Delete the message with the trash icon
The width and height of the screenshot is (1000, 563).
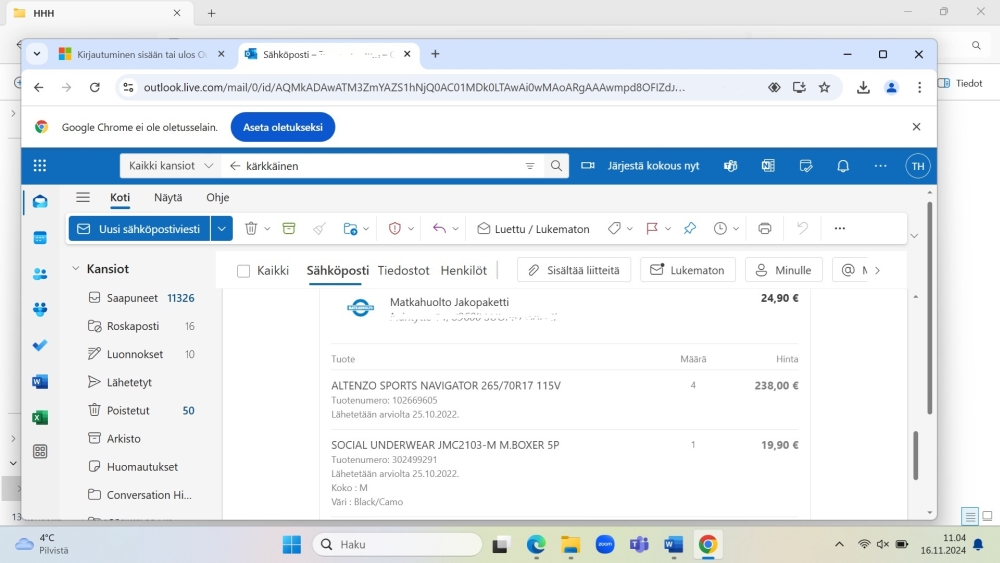pos(251,228)
